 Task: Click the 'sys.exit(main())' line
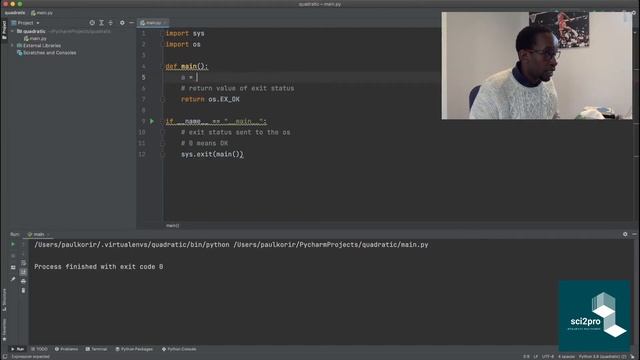tap(212, 154)
